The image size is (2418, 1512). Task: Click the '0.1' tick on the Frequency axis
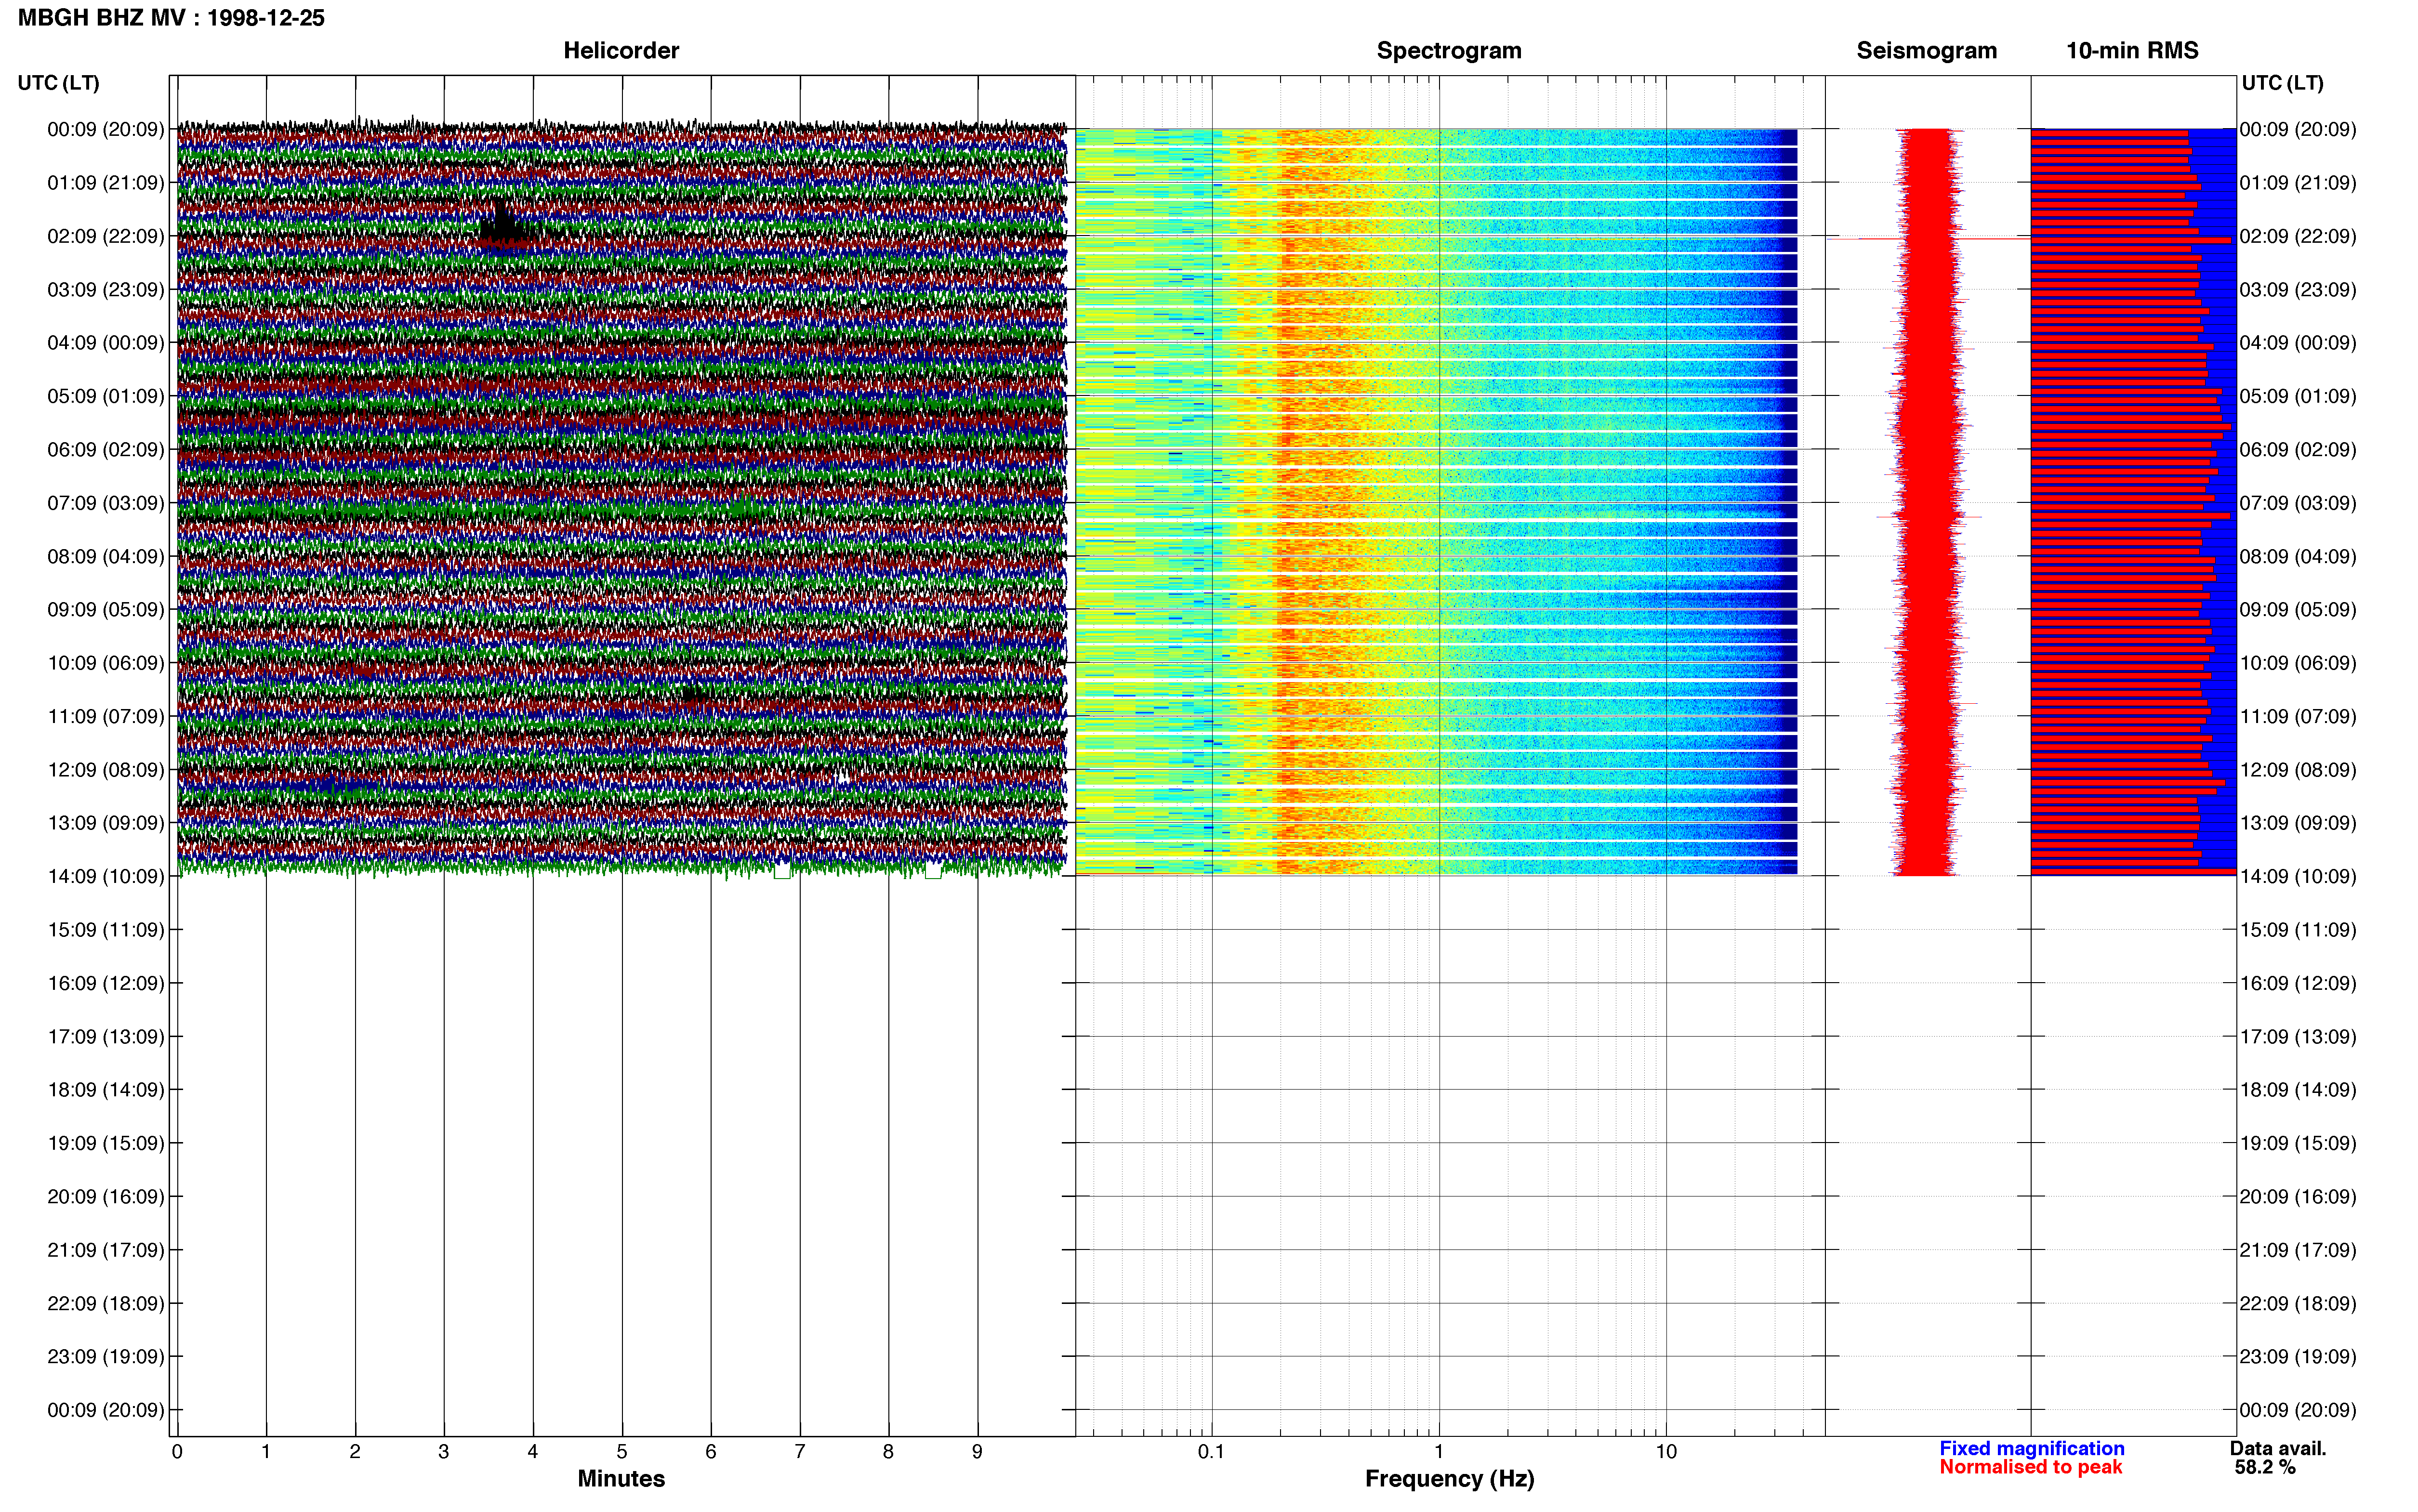[x=1211, y=1452]
